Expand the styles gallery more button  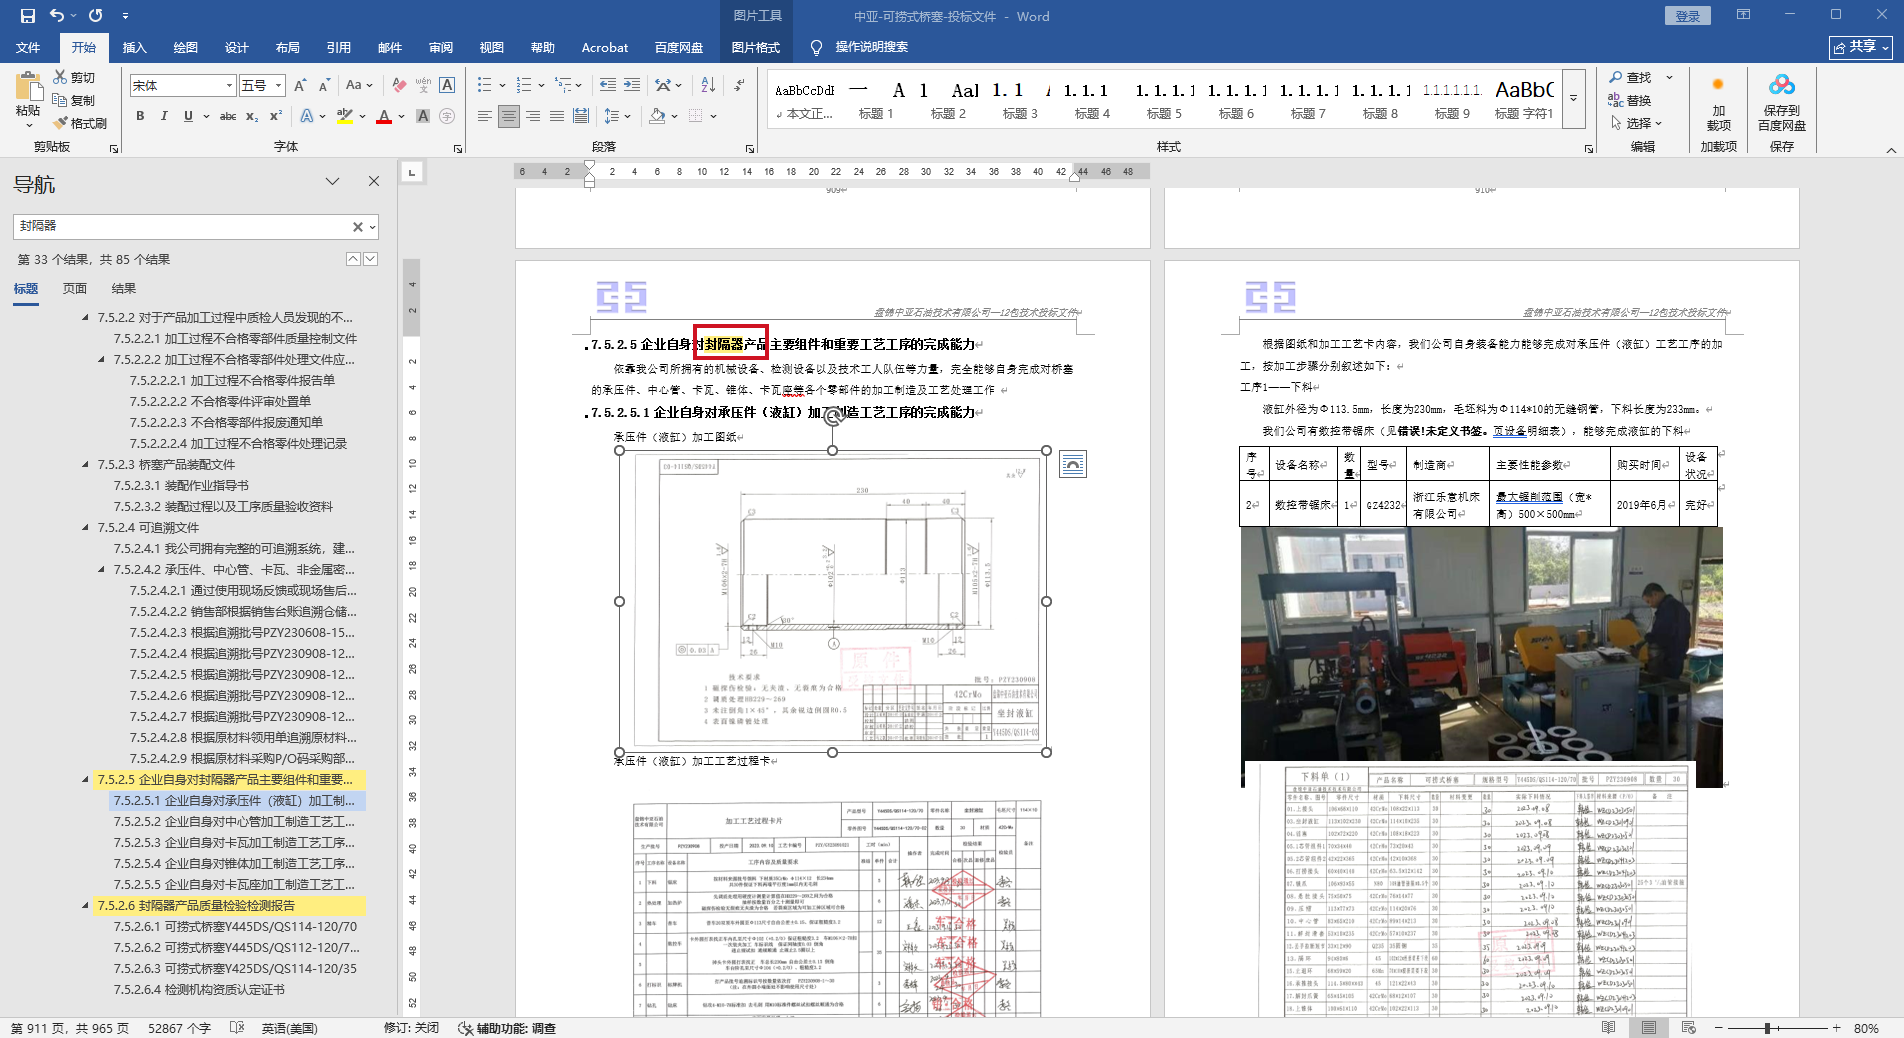coord(1573,98)
